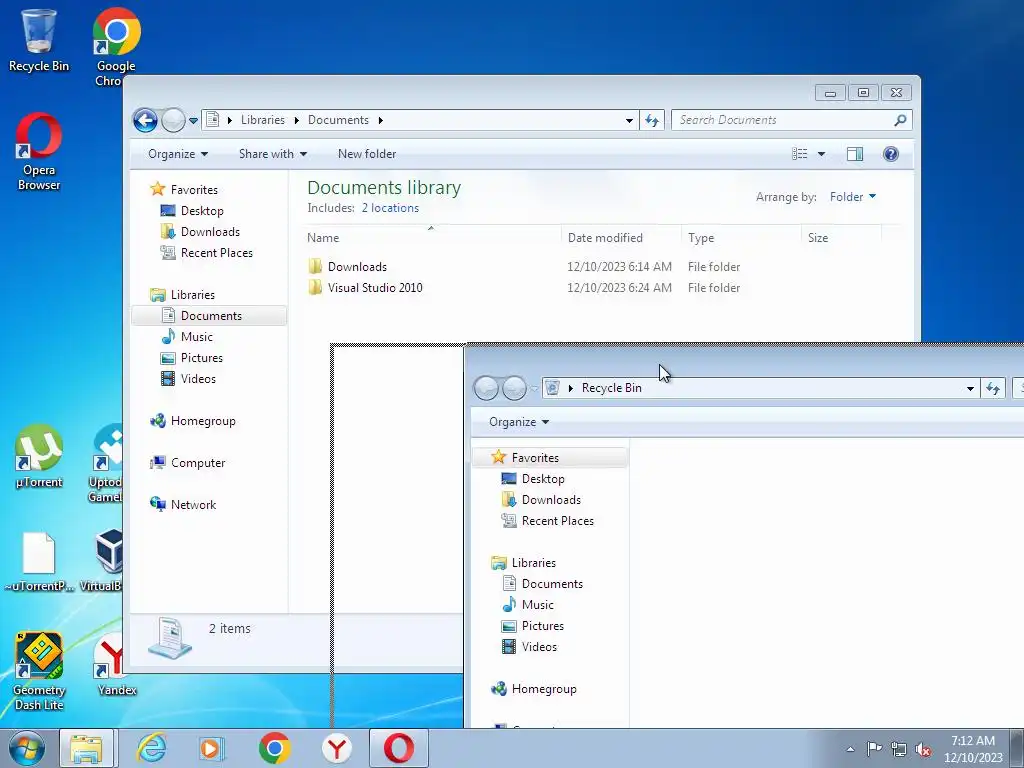Select the VirtualBox desktop shortcut

point(104,561)
